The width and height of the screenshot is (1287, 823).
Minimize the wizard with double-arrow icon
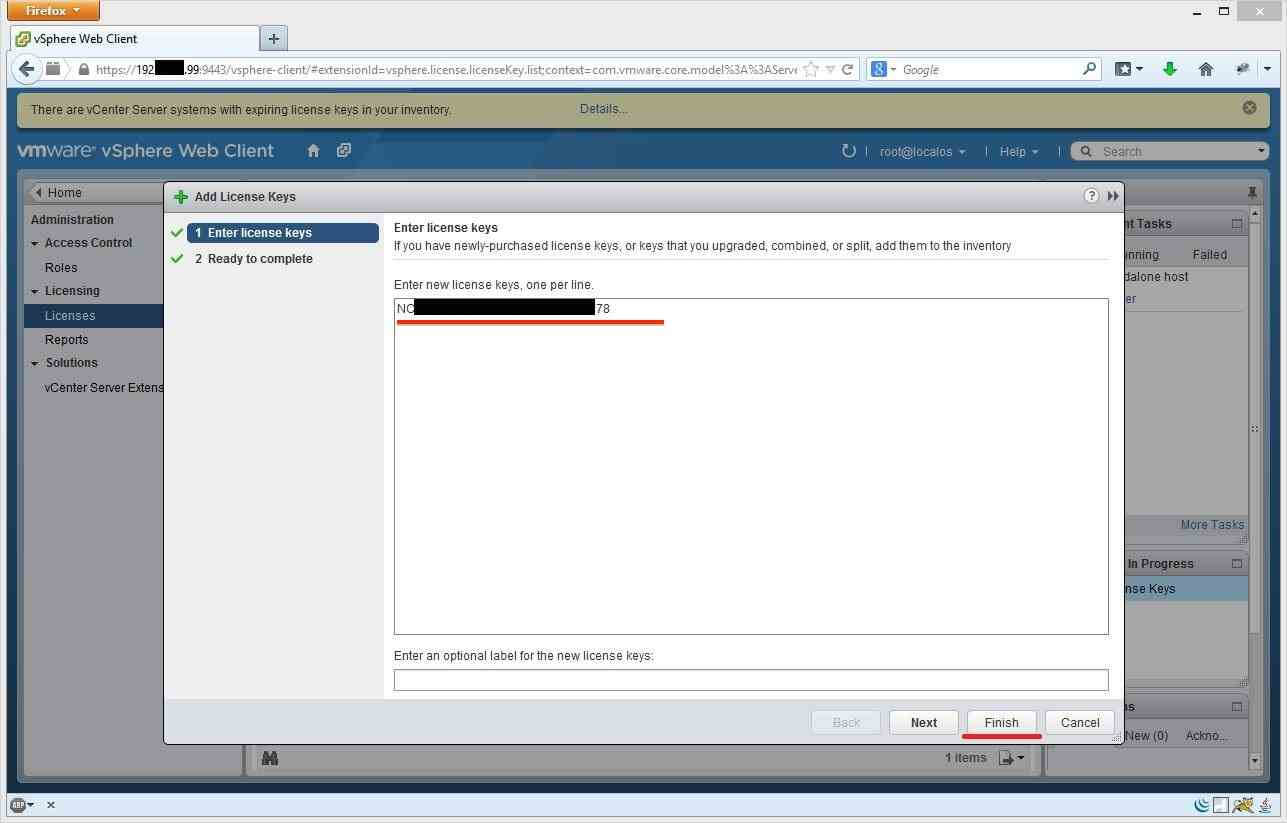coord(1112,196)
